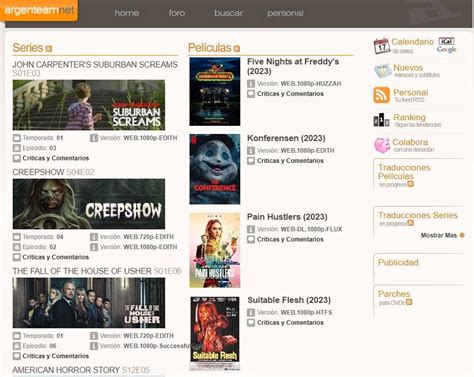The height and width of the screenshot is (377, 474).
Task: Click the Episodio icon for Creepshow
Action: click(17, 247)
